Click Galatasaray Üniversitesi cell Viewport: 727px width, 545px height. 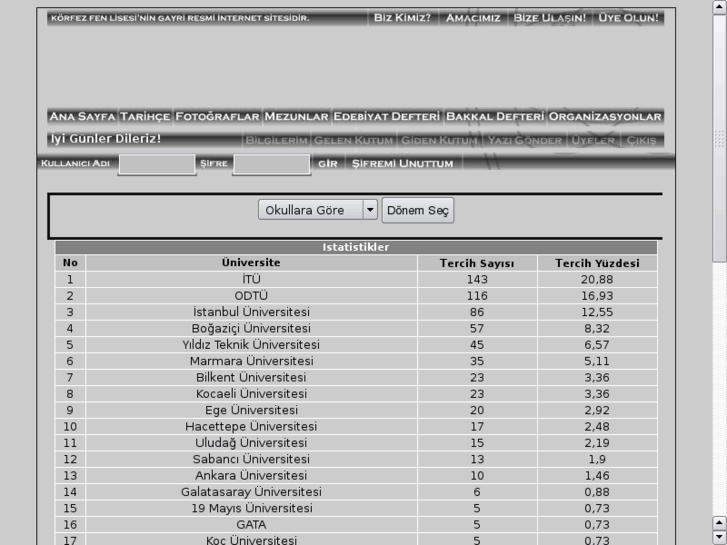point(251,492)
